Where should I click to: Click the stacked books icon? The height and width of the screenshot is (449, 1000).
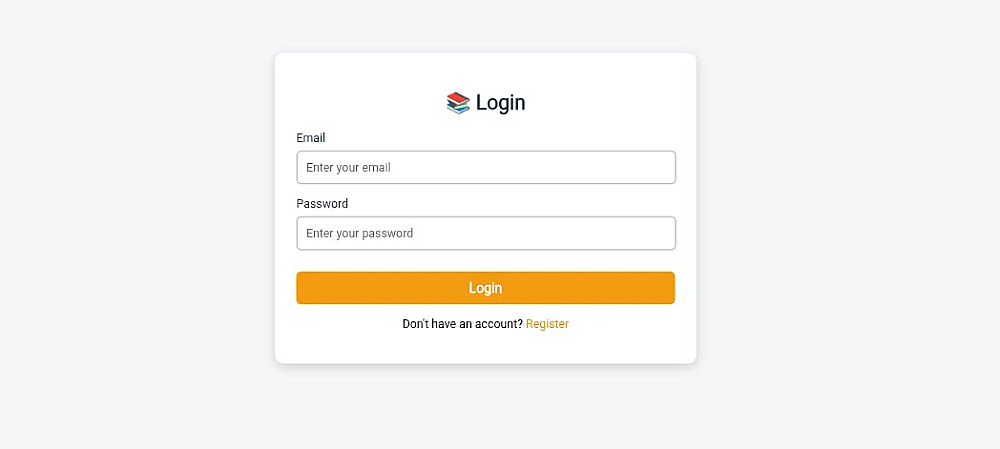[x=458, y=103]
